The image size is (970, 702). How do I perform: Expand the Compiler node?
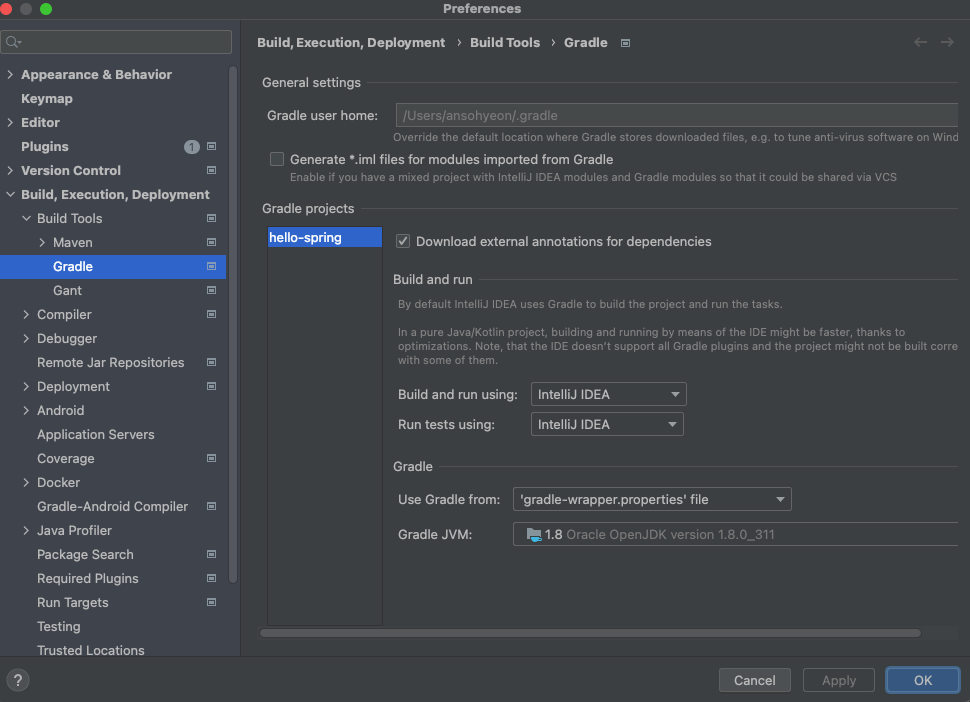26,314
